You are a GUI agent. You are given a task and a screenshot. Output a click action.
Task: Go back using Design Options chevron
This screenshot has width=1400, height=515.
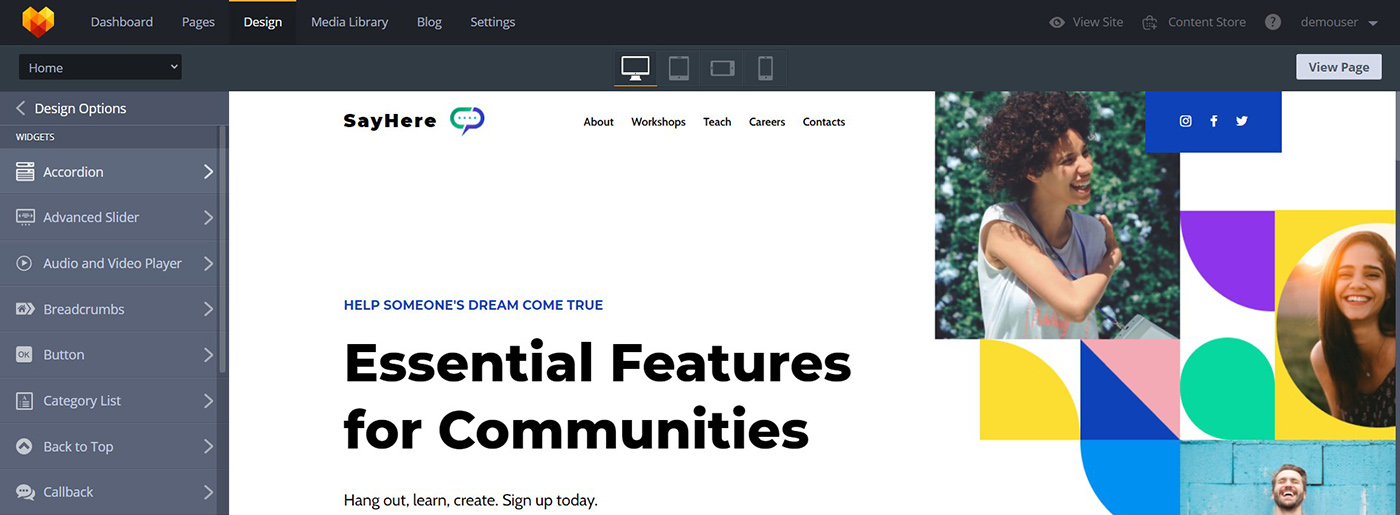pos(20,108)
